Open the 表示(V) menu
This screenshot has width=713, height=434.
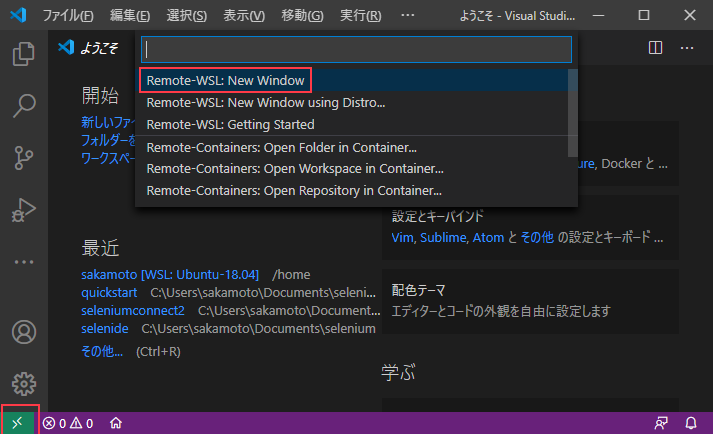point(244,16)
